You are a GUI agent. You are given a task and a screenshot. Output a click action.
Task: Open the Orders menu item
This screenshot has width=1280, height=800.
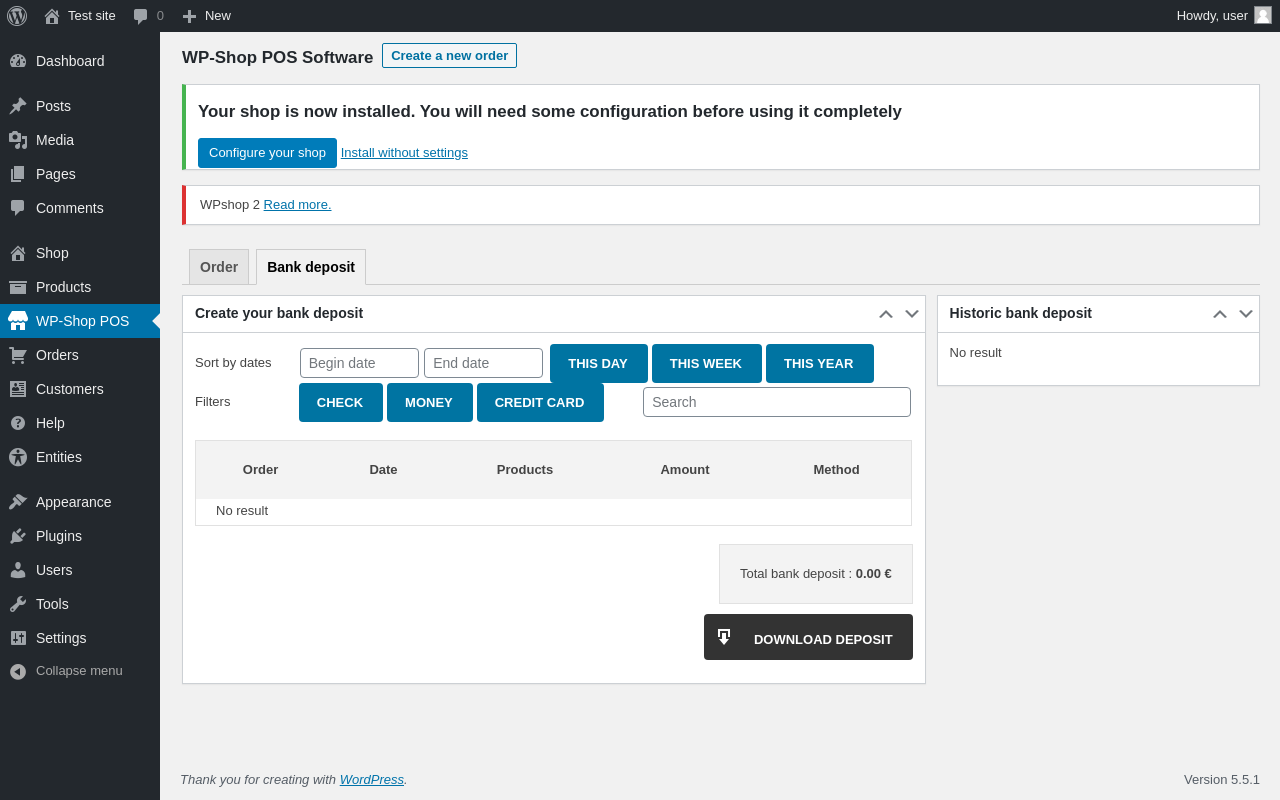80,355
